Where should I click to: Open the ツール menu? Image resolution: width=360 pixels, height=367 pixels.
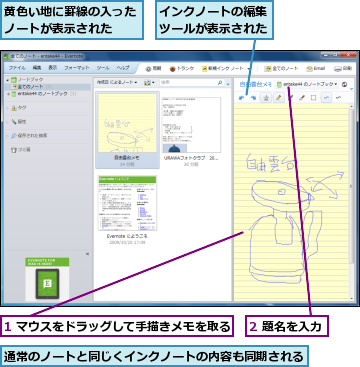103,68
